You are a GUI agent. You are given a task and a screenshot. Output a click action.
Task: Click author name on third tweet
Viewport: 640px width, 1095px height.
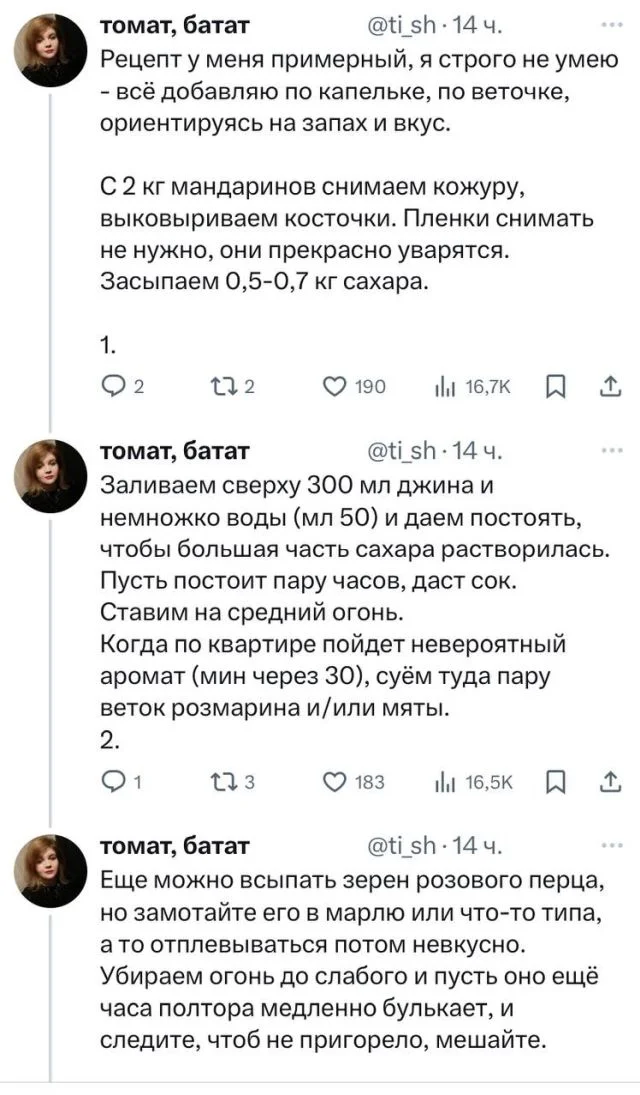[x=176, y=847]
